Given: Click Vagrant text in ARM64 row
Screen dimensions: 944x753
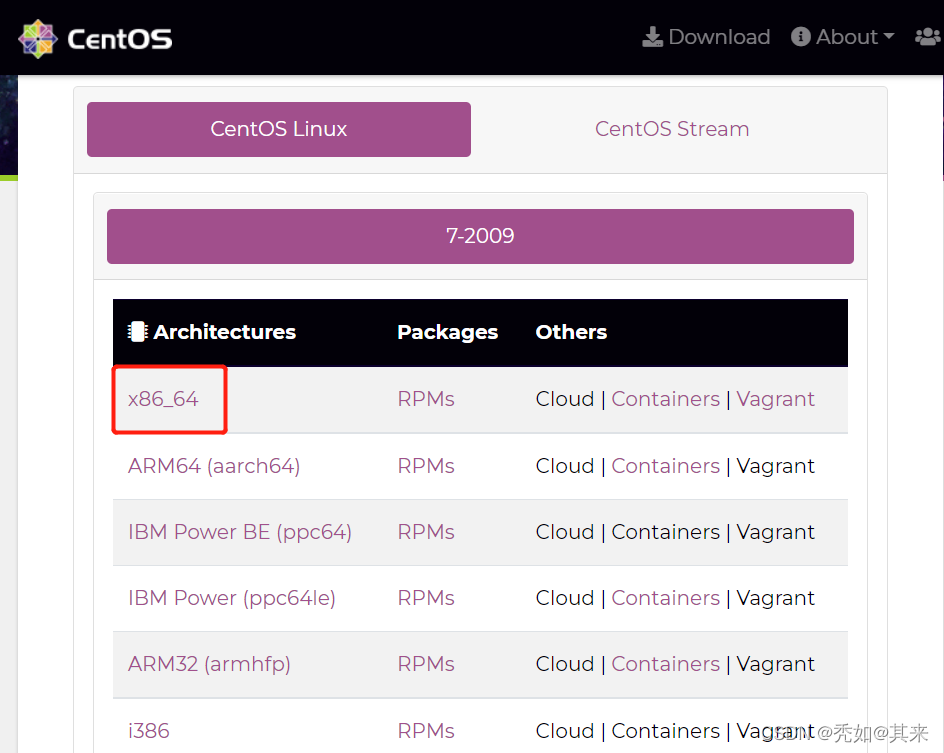Looking at the screenshot, I should tap(775, 466).
